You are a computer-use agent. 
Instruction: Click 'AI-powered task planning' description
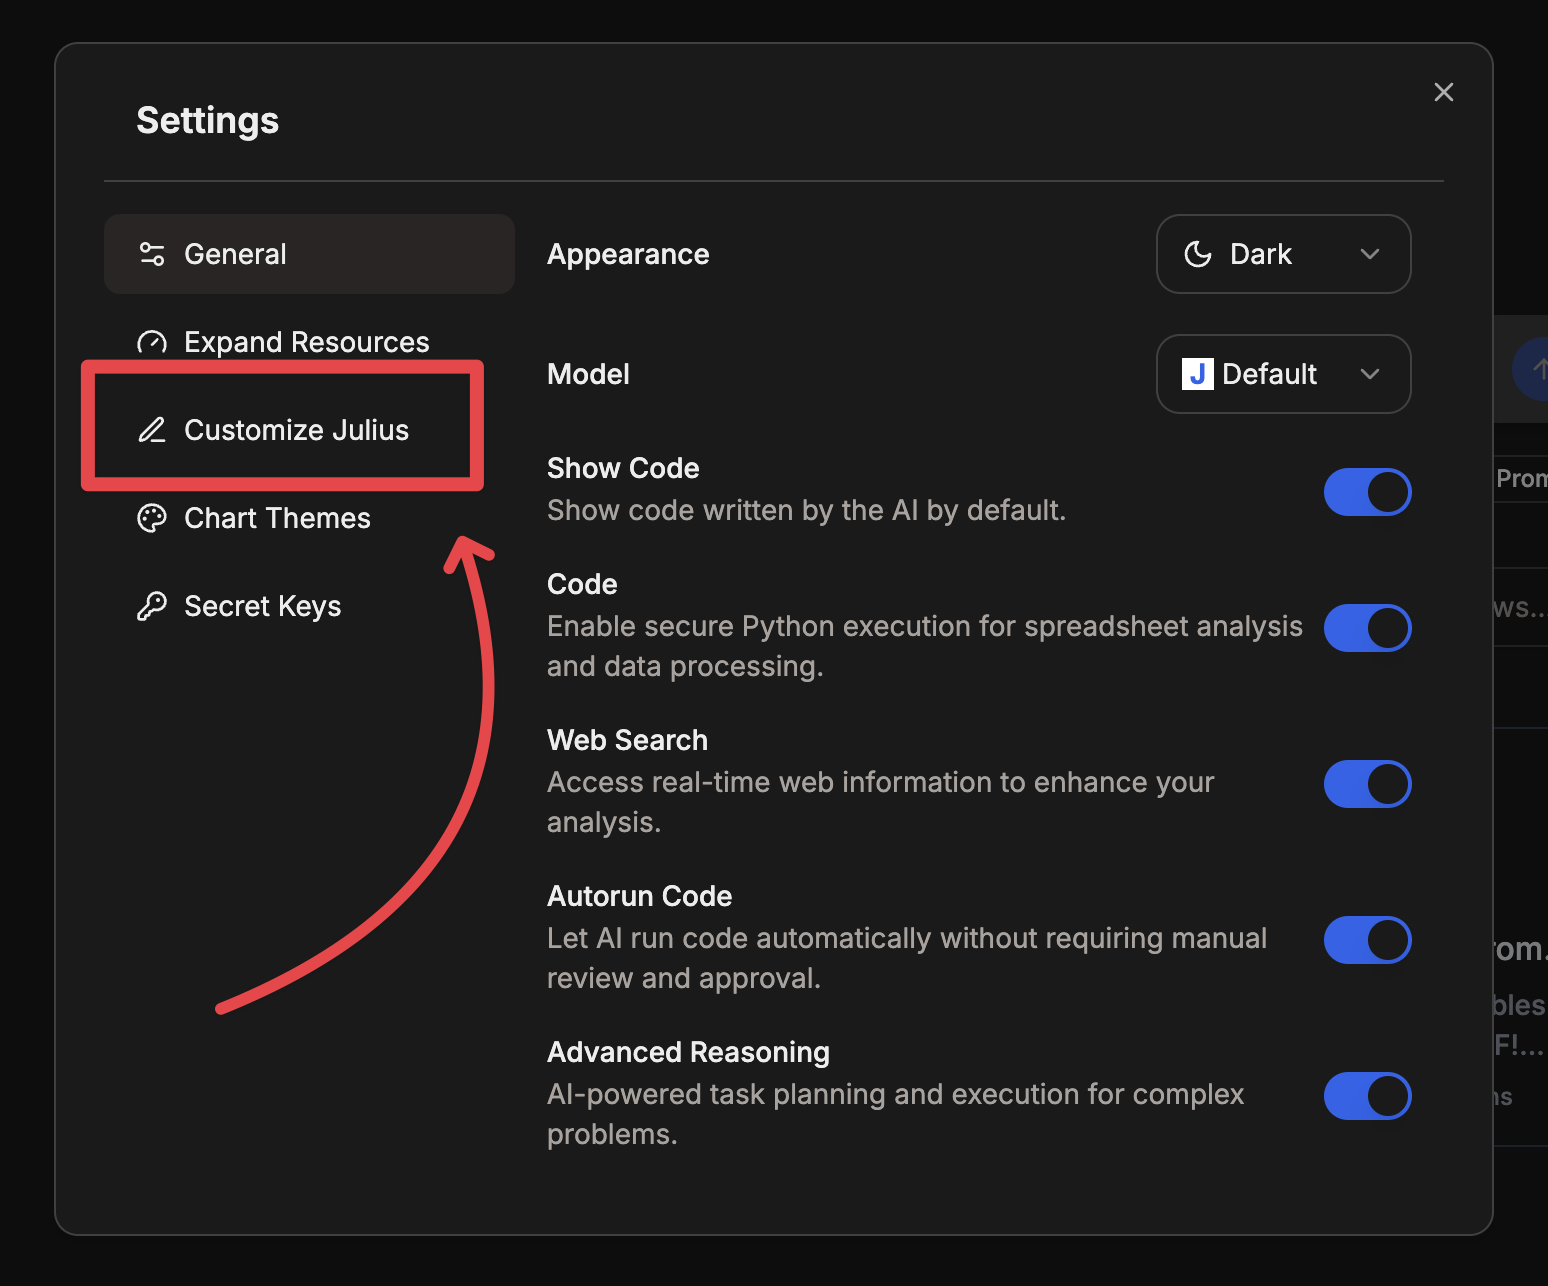click(895, 1114)
